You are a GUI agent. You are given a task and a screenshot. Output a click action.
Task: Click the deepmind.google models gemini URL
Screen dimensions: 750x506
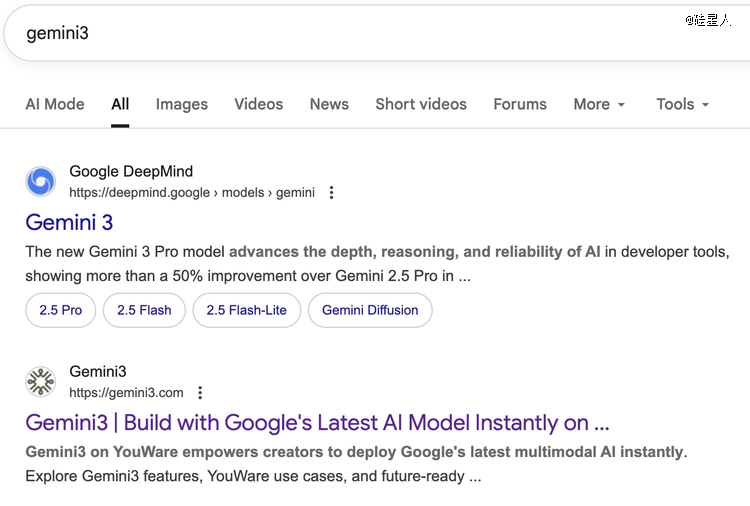coord(192,193)
